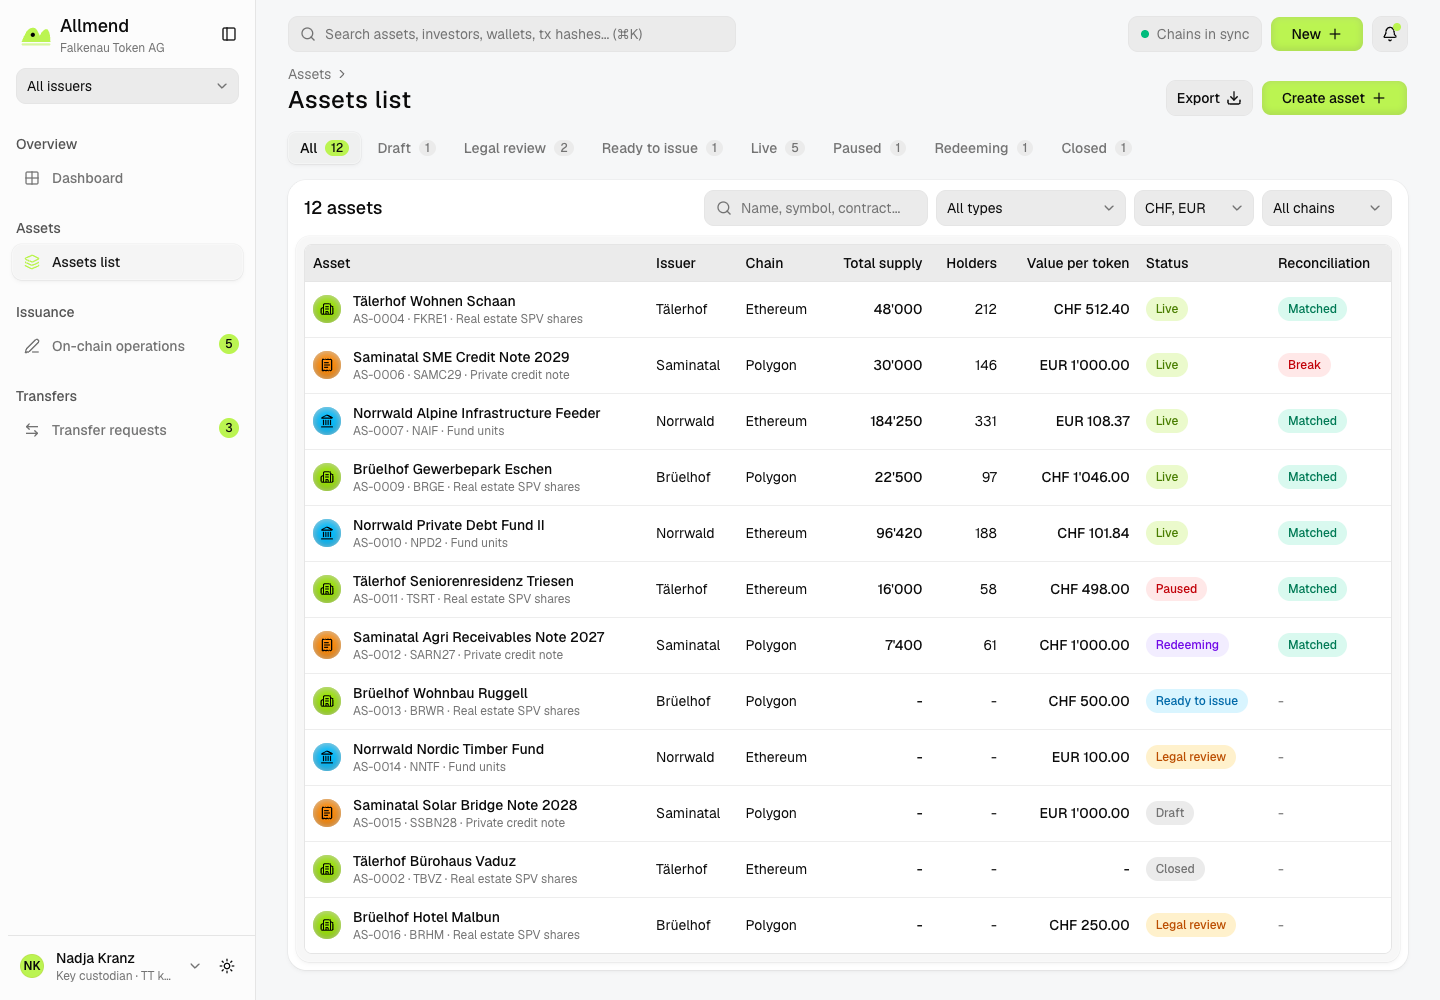Click the NK user avatar
This screenshot has height=1000, width=1440.
(32, 966)
